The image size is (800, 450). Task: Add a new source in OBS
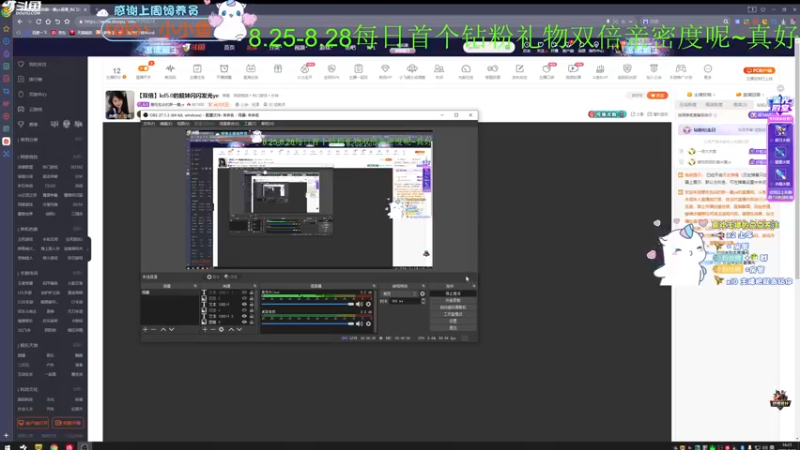(x=205, y=330)
